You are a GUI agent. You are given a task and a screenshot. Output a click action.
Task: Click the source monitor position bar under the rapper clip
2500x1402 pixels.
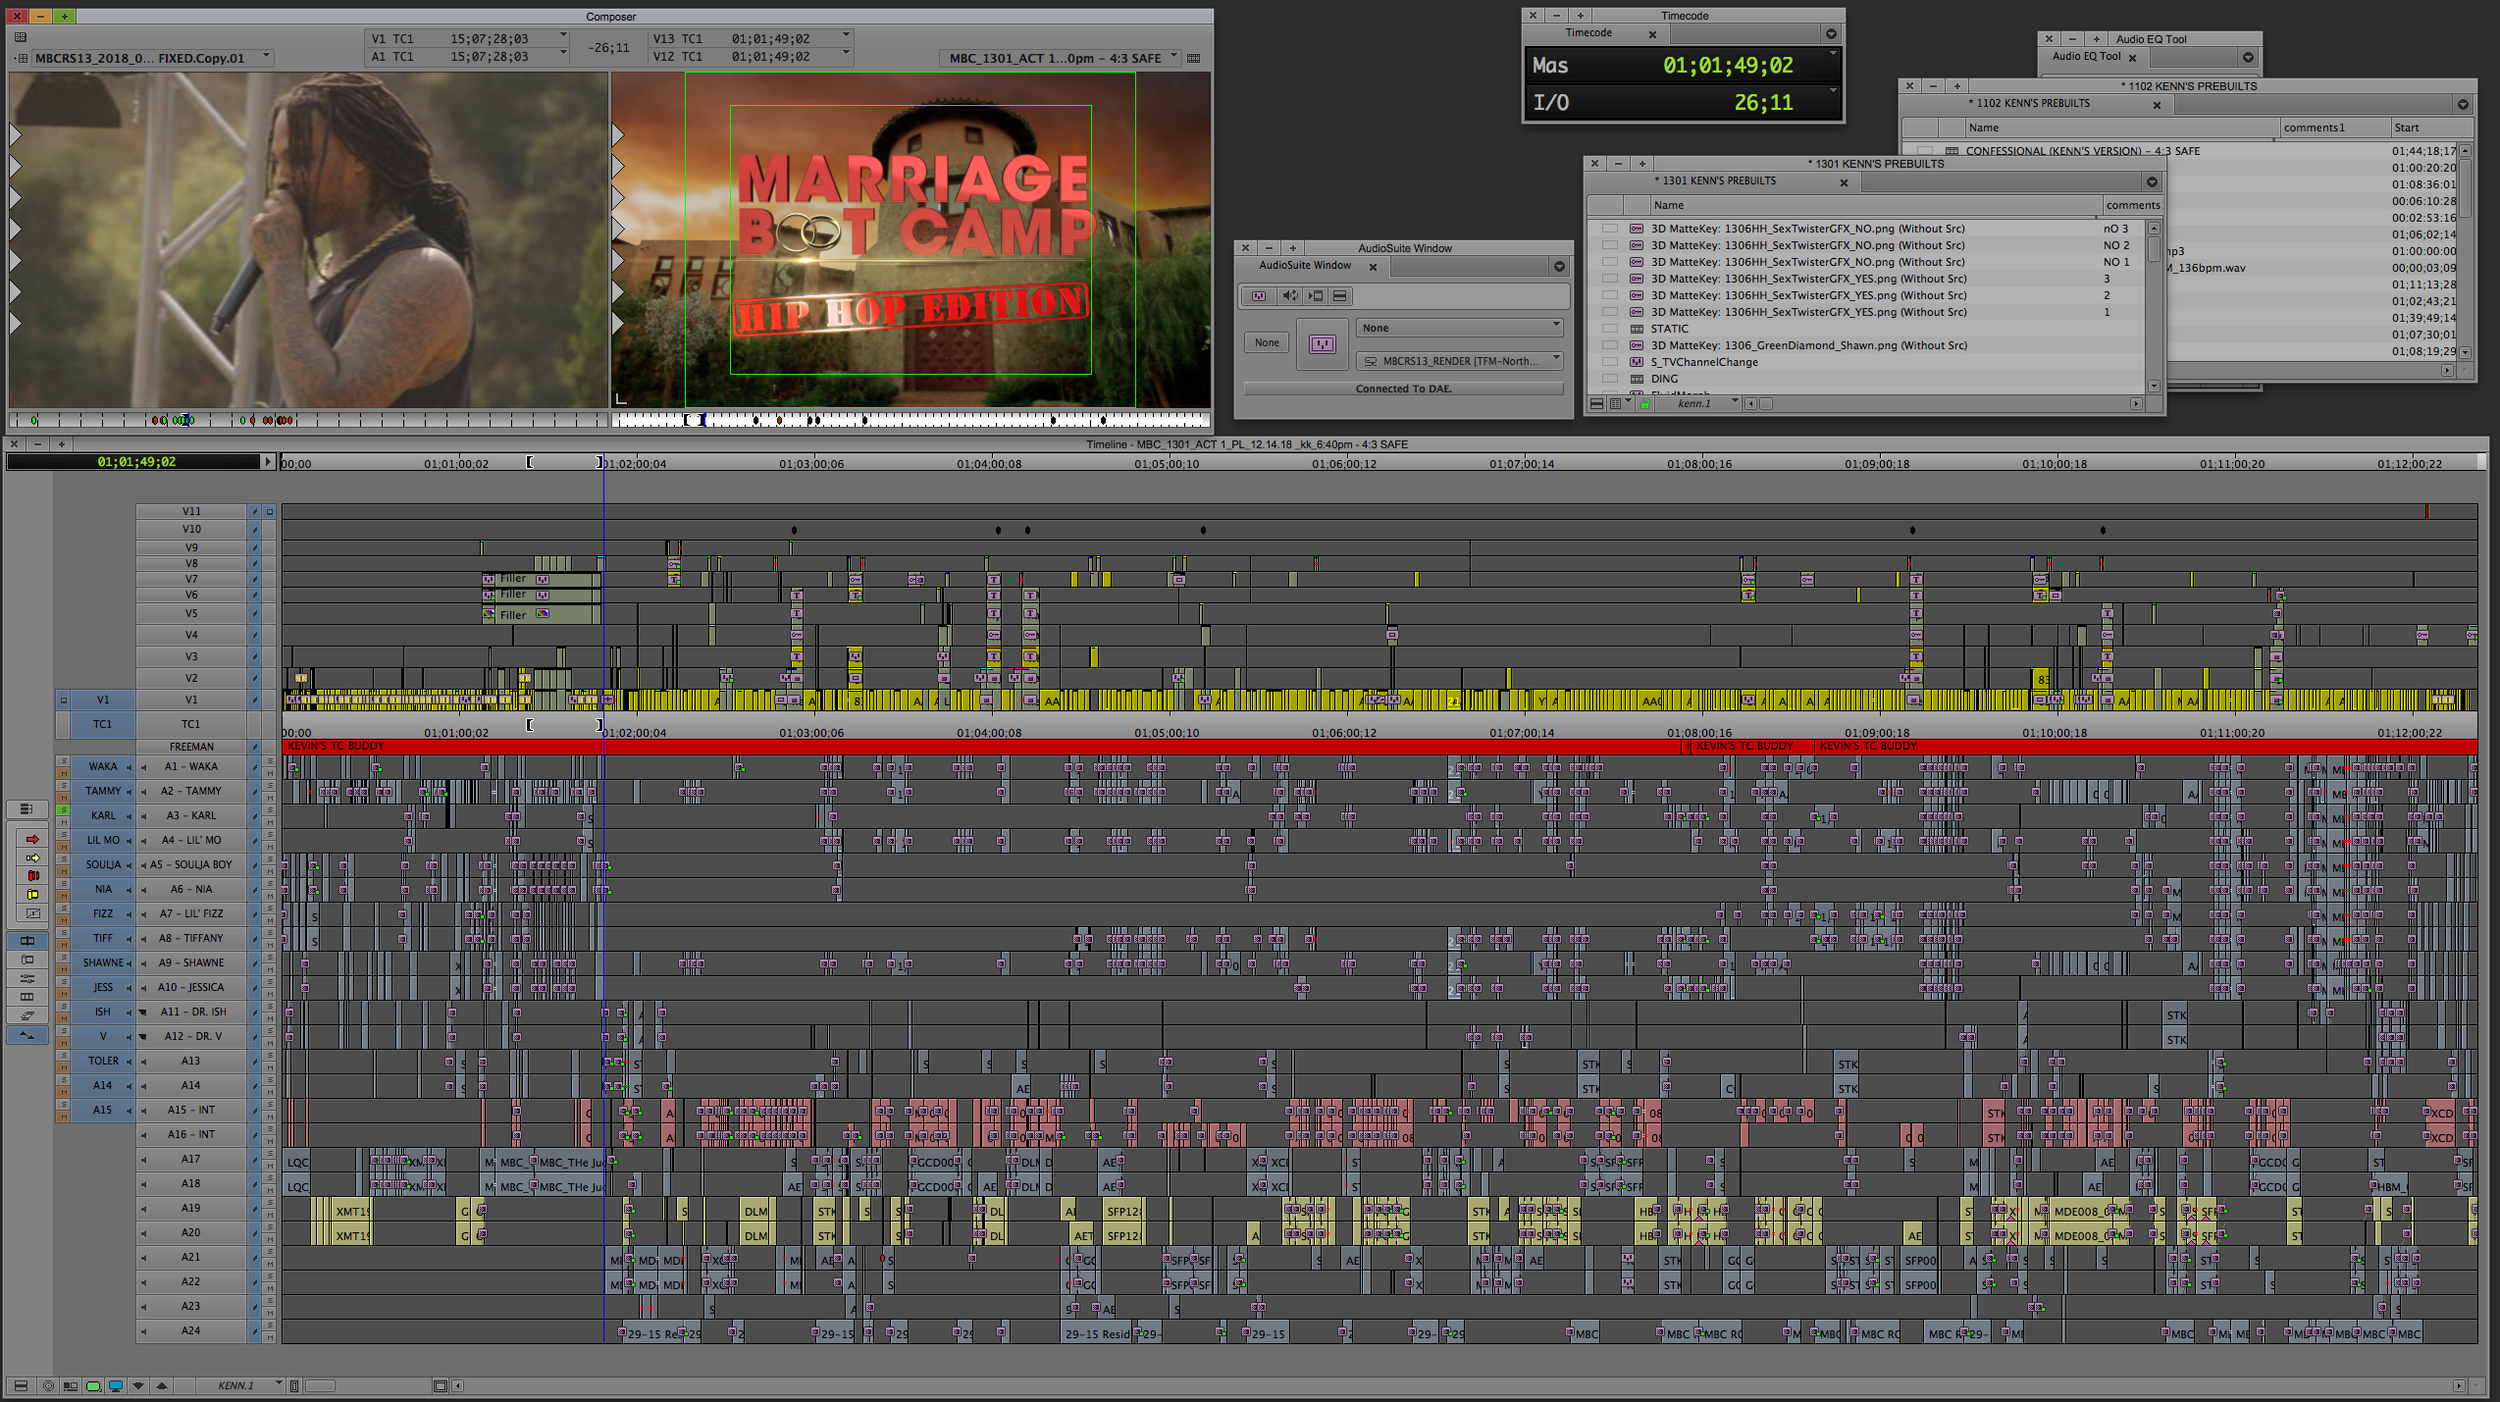(x=308, y=421)
